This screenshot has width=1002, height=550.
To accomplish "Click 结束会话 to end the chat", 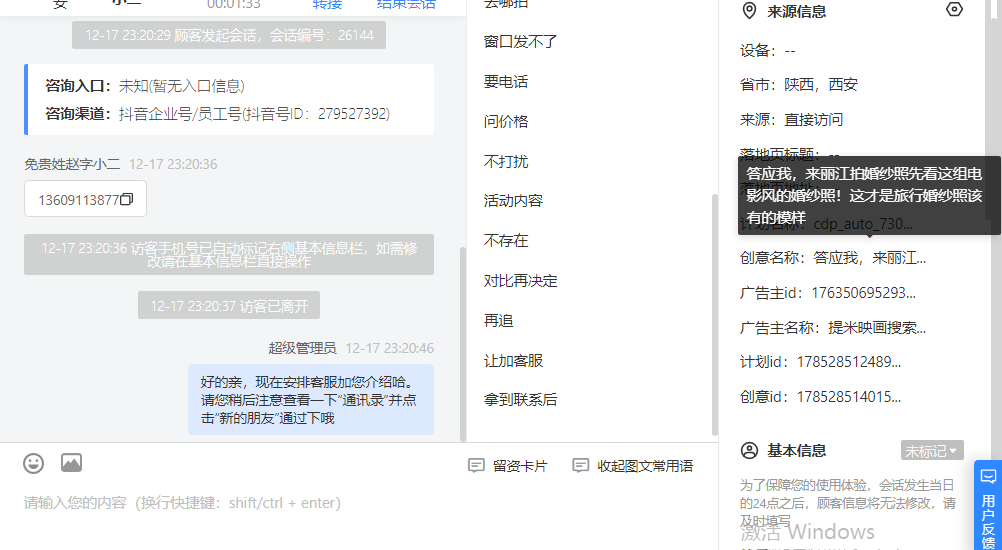I will pyautogui.click(x=406, y=4).
